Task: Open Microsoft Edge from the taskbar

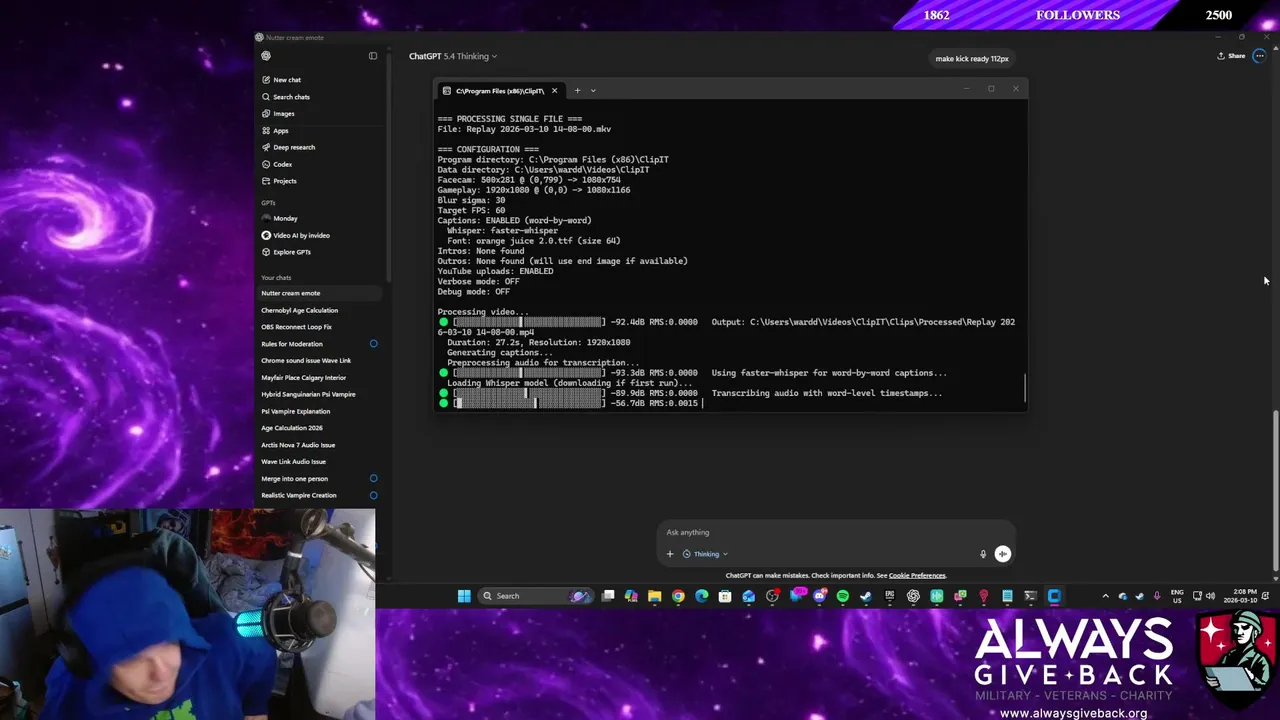Action: tap(701, 596)
